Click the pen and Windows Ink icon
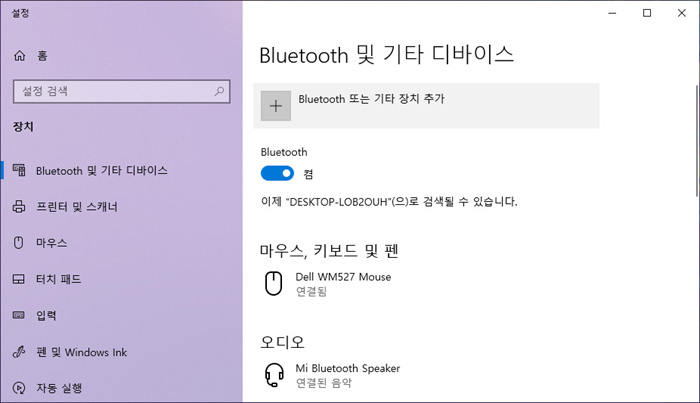Viewport: 700px width, 403px height. [x=18, y=352]
